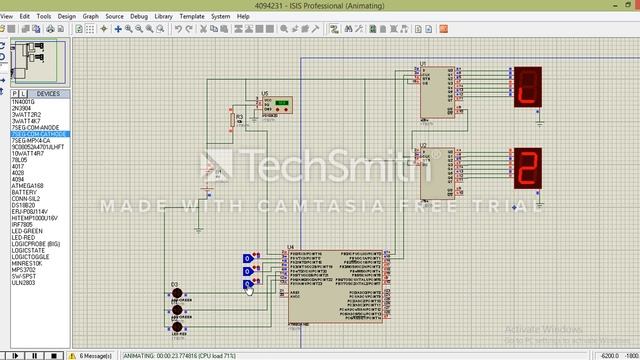
Task: Click the Remove Sheet toolbar icon
Action: [393, 29]
